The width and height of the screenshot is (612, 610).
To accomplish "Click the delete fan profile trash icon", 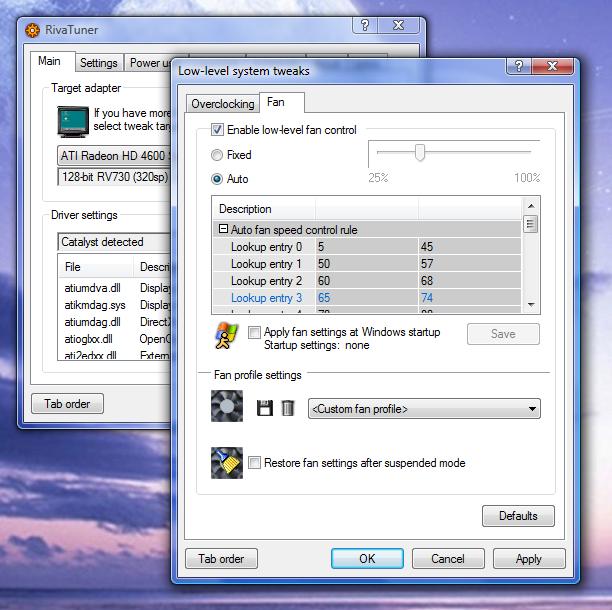I will (x=288, y=408).
